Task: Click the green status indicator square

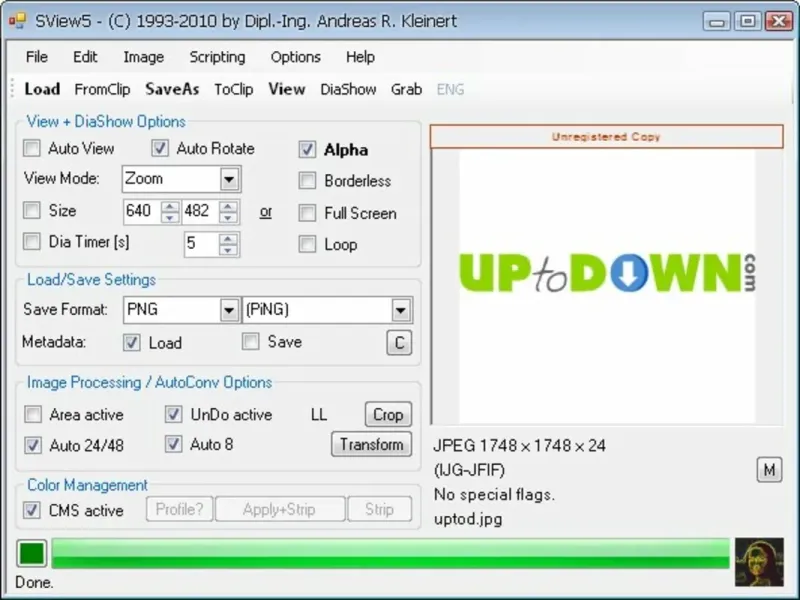Action: tap(32, 554)
